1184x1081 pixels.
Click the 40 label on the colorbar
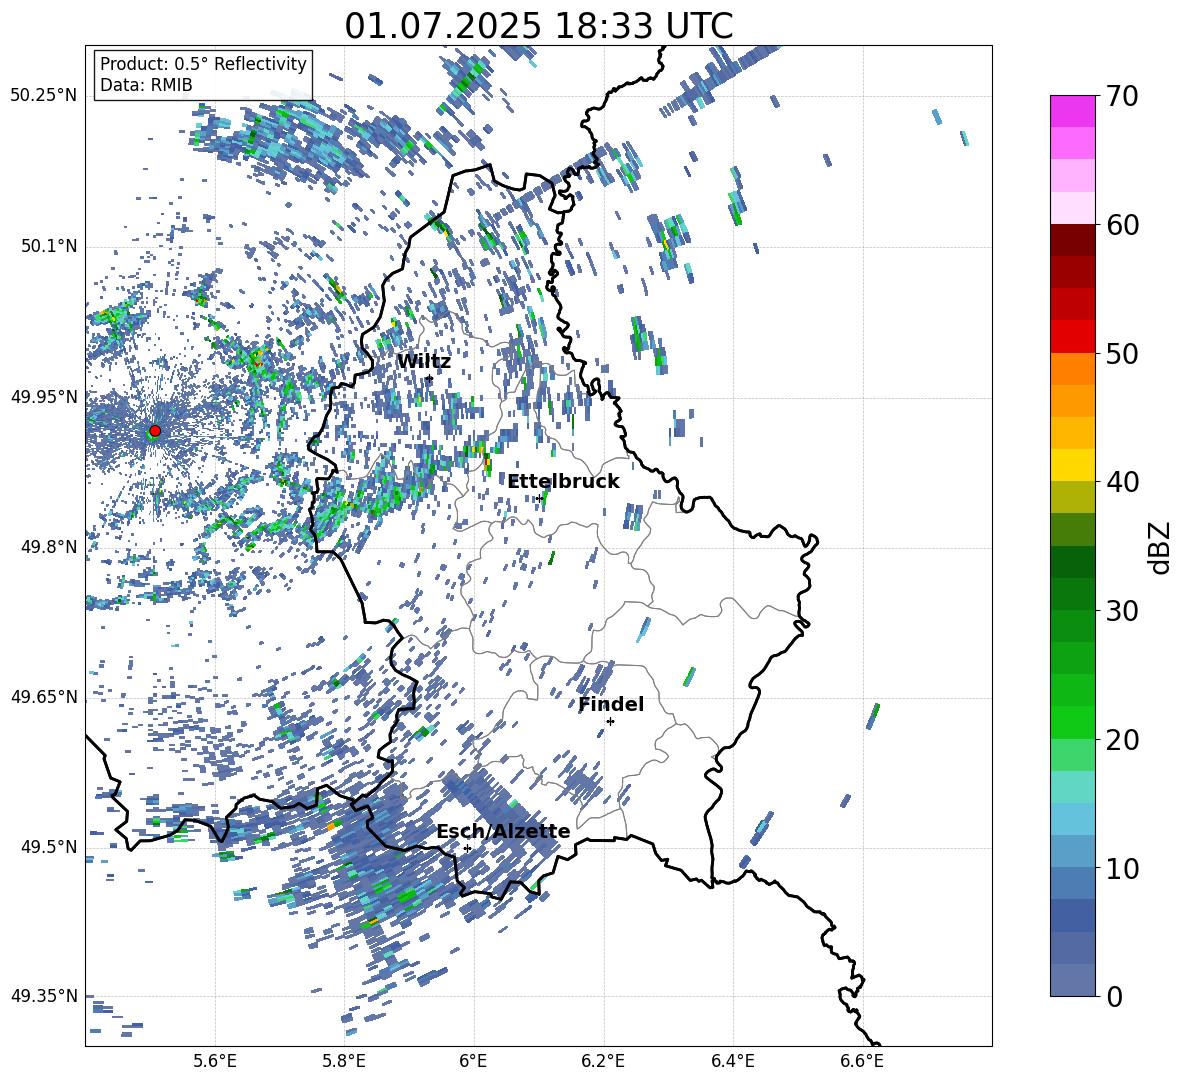point(1122,482)
